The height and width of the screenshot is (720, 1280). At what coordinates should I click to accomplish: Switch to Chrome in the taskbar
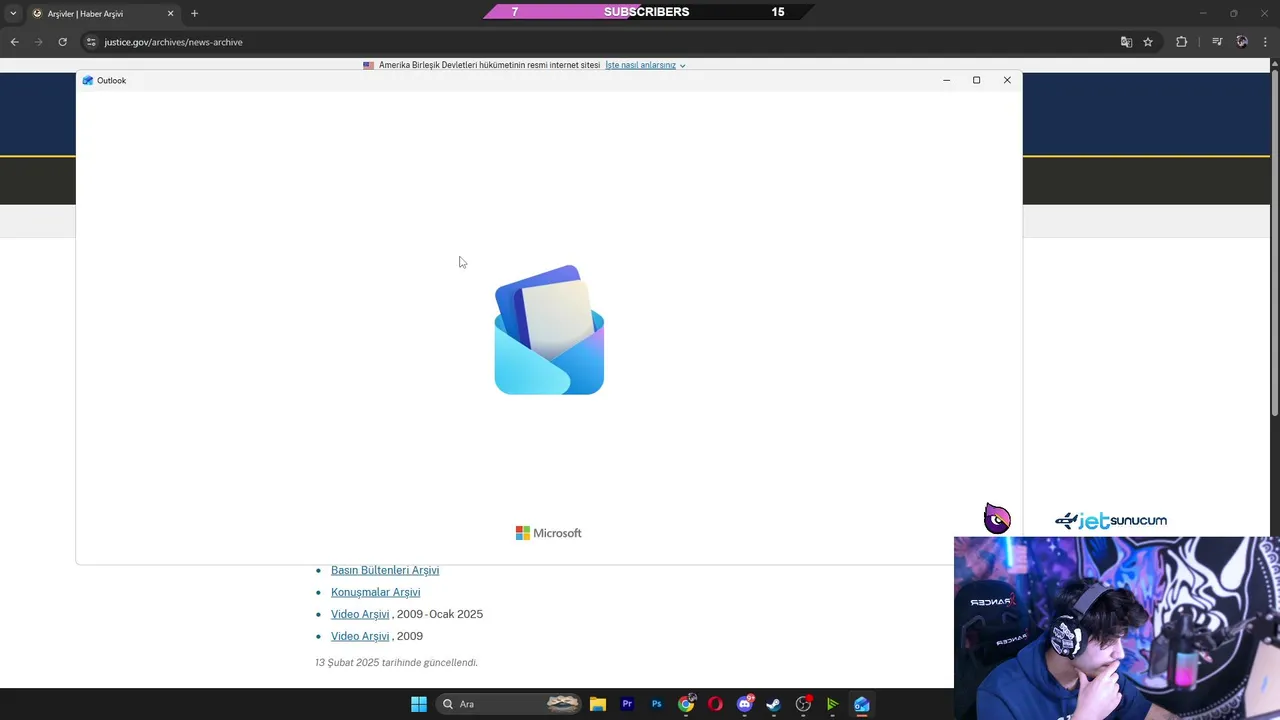(x=686, y=704)
